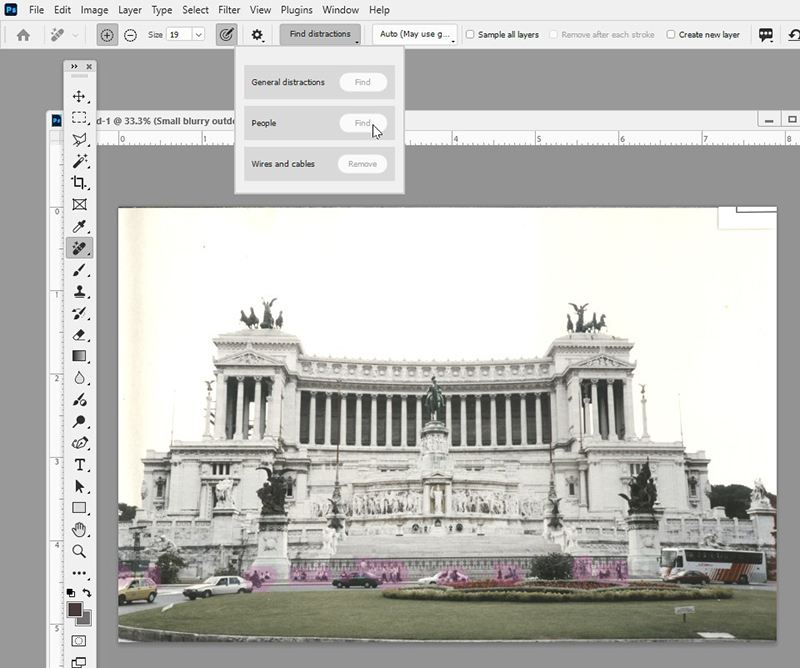Screen dimensions: 800x668
Task: Toggle Quick Mask mode
Action: 79,641
